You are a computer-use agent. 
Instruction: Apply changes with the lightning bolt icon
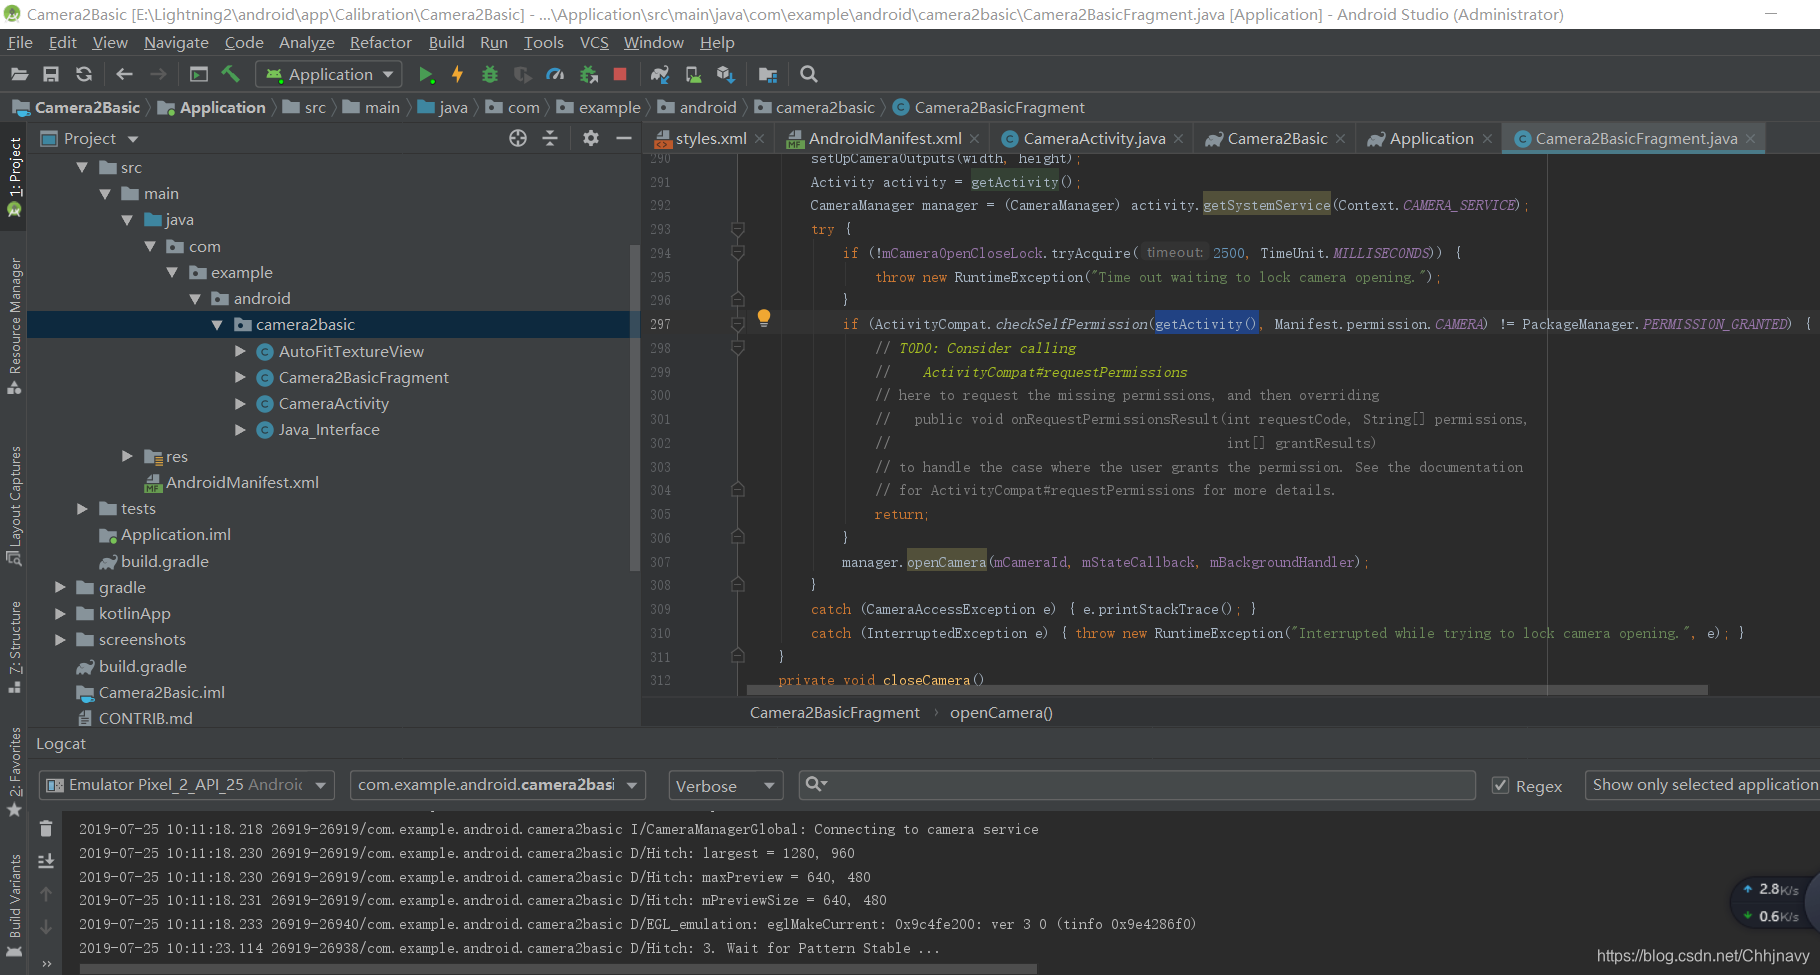(457, 74)
